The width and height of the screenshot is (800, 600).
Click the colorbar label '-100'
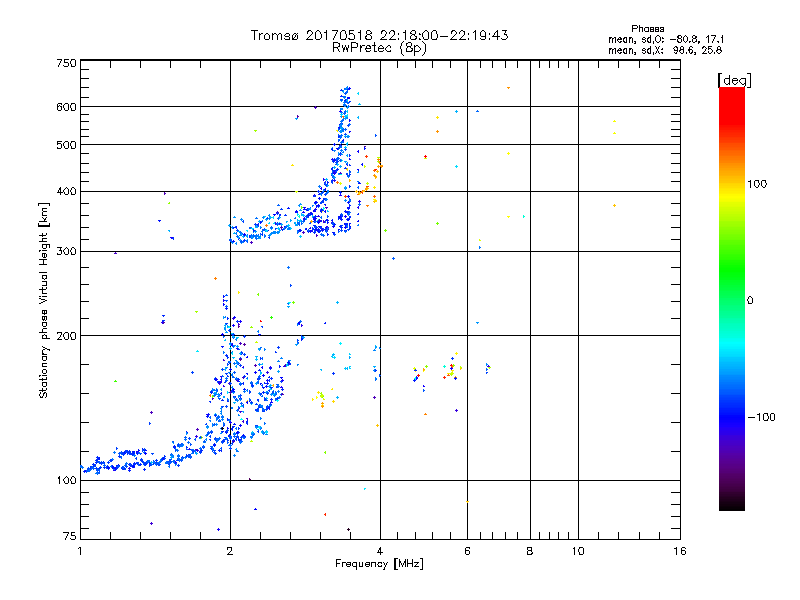tap(761, 417)
